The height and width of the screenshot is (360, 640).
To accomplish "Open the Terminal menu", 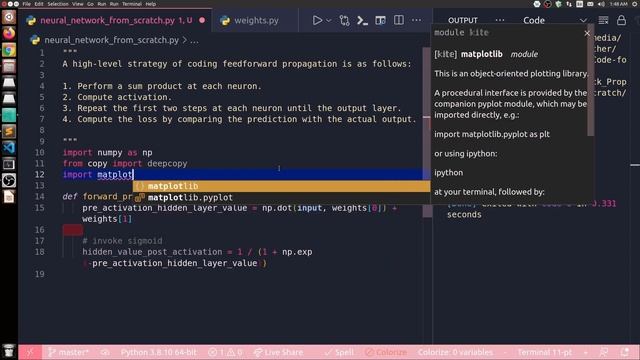I will tap(132, 4).
